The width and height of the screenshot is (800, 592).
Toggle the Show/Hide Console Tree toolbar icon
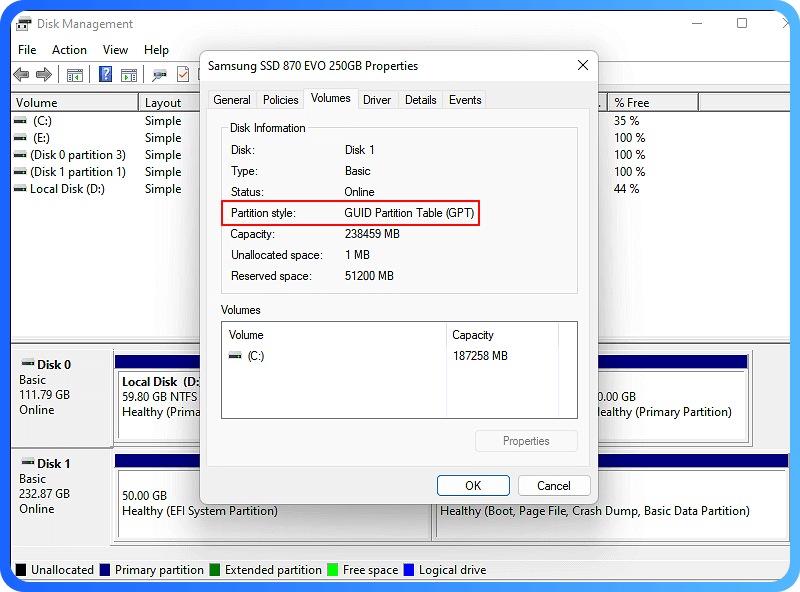click(74, 75)
